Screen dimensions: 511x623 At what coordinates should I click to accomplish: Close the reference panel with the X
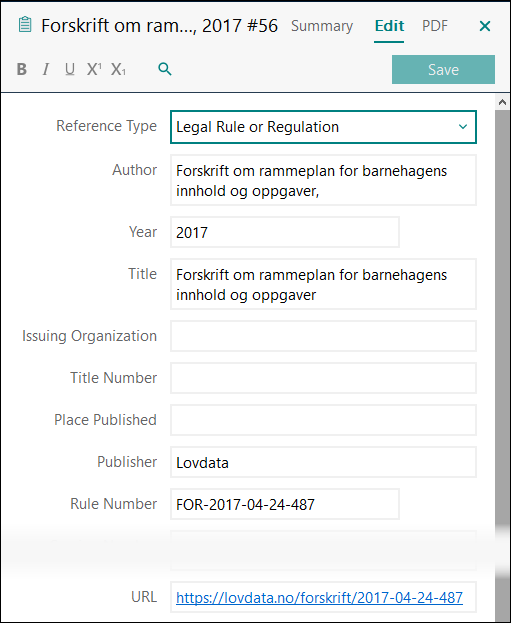point(485,26)
